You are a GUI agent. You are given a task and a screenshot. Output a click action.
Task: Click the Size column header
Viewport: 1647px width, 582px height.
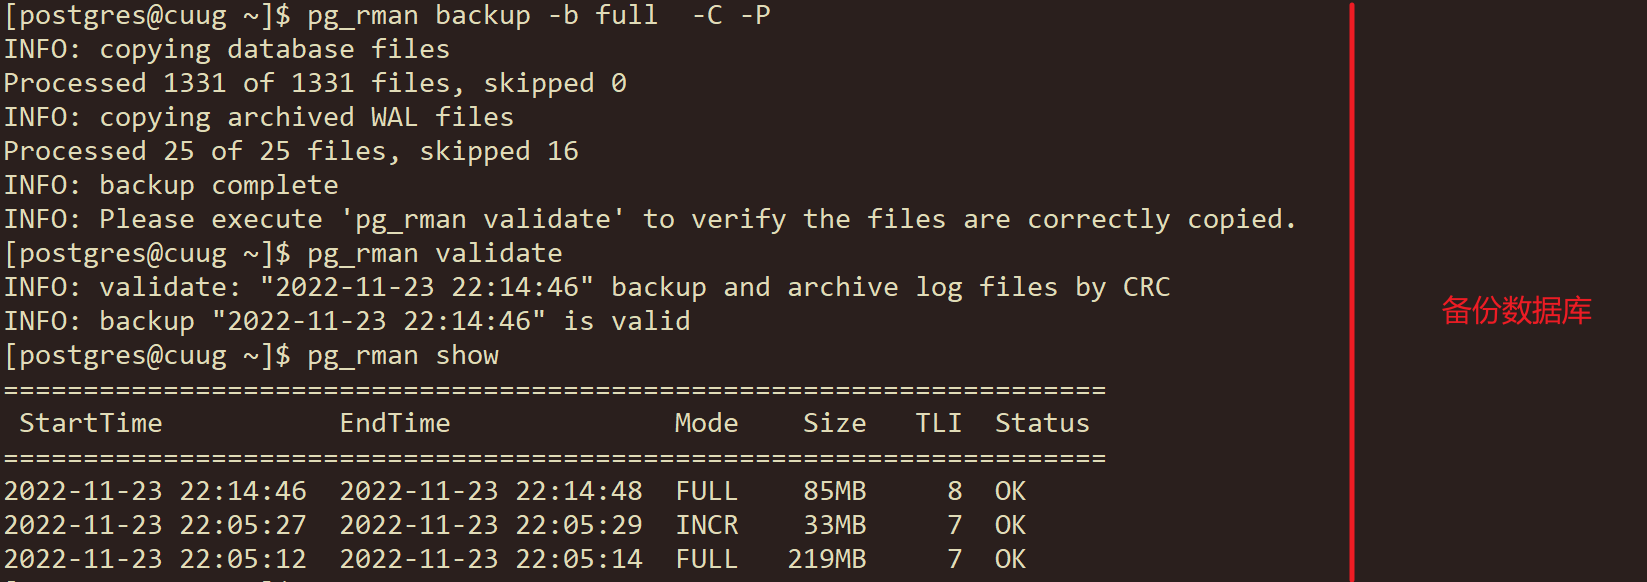click(x=835, y=423)
